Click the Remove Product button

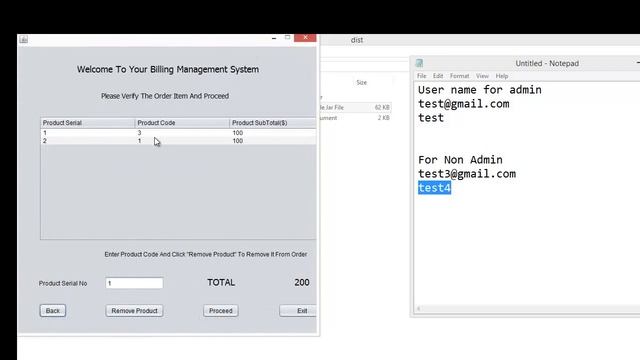[134, 311]
